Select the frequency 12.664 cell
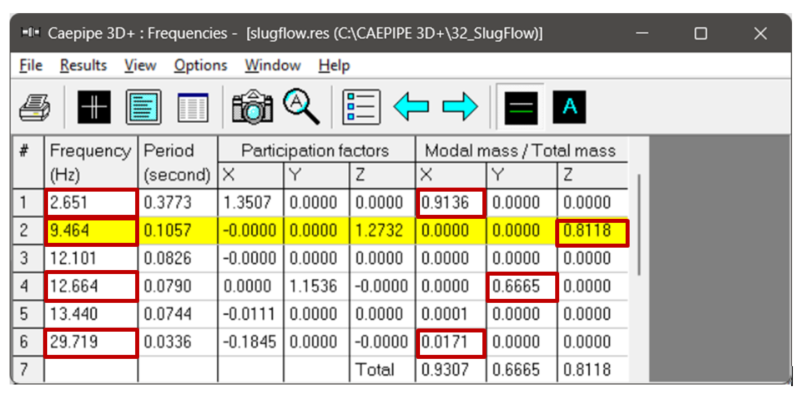 point(91,286)
